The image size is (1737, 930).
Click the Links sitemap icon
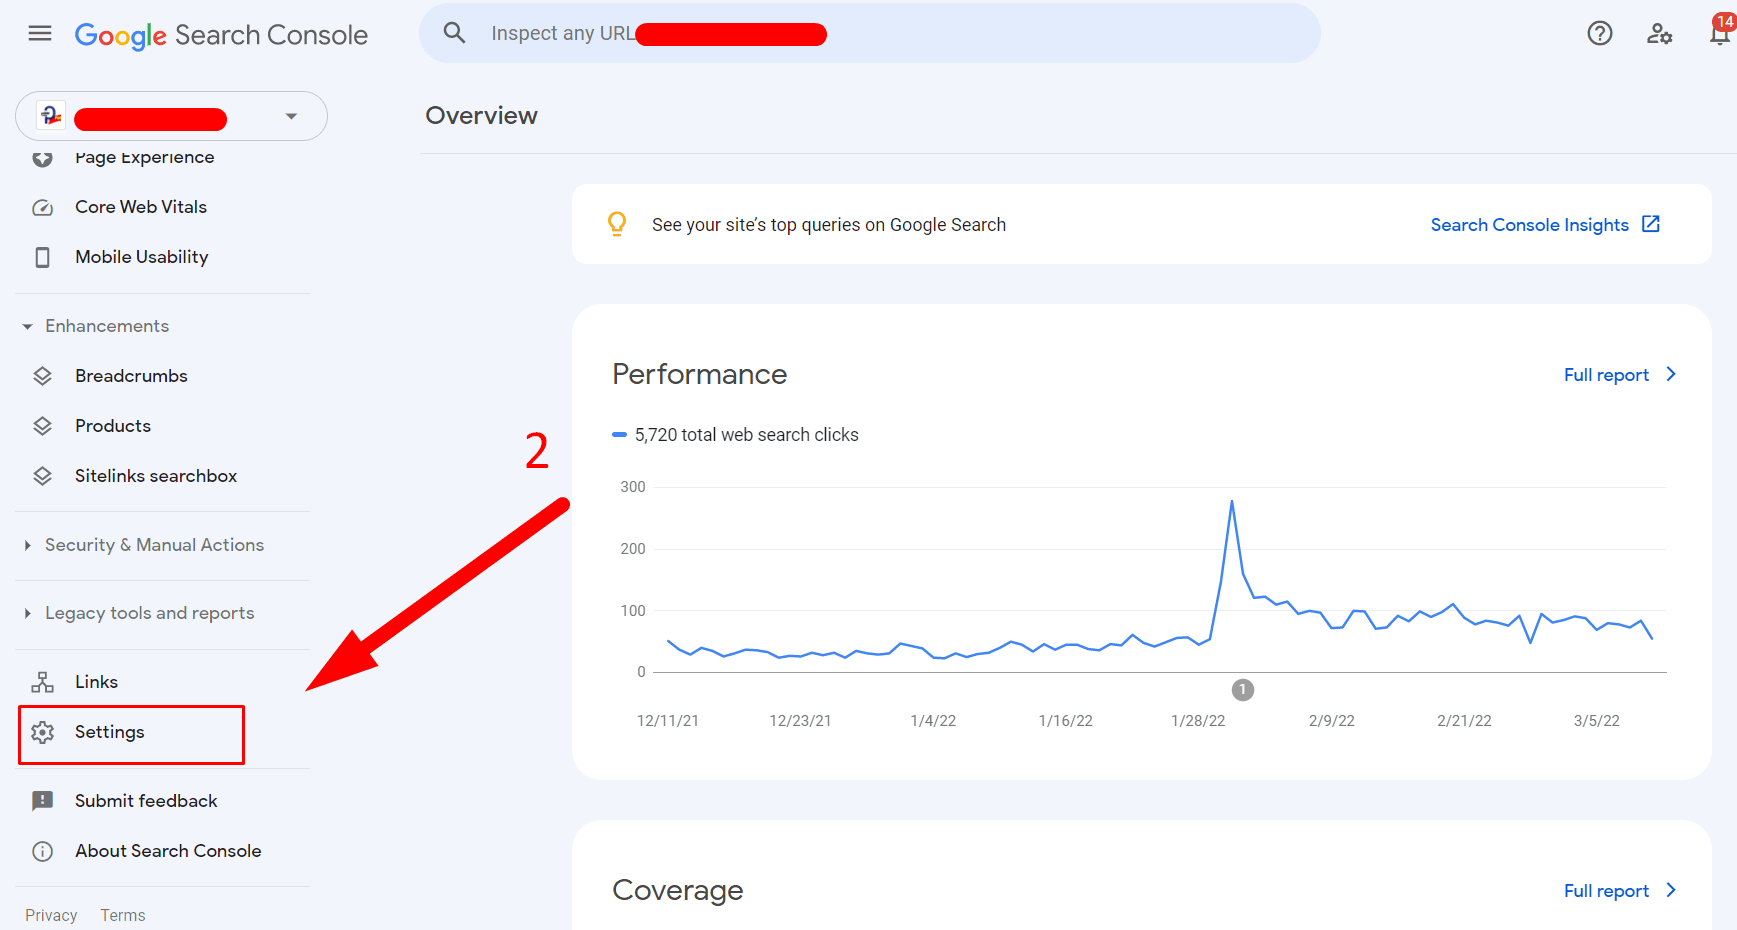[42, 682]
